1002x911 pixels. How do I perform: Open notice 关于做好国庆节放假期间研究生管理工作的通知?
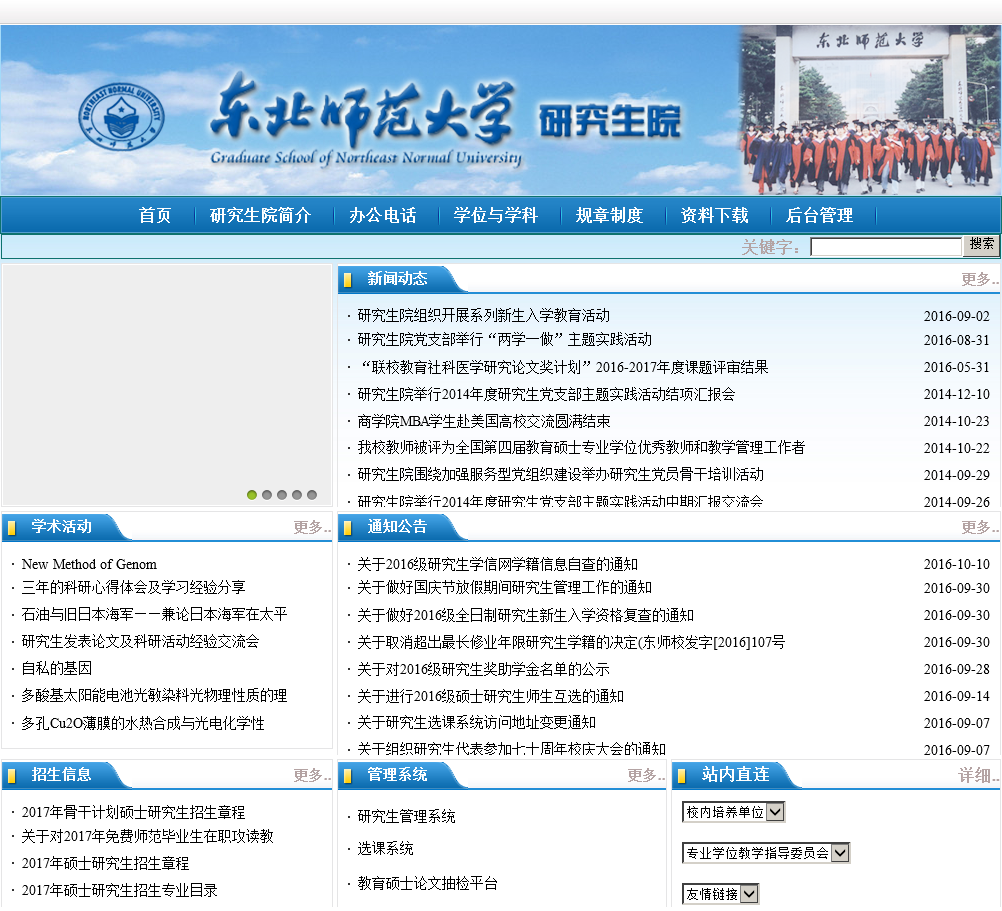(x=504, y=588)
